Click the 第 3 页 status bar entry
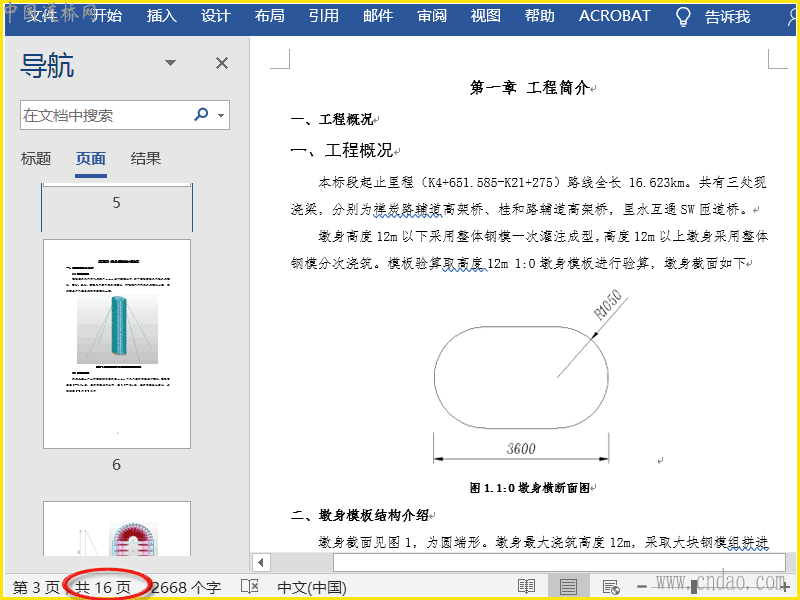The height and width of the screenshot is (600, 800). pyautogui.click(x=36, y=587)
